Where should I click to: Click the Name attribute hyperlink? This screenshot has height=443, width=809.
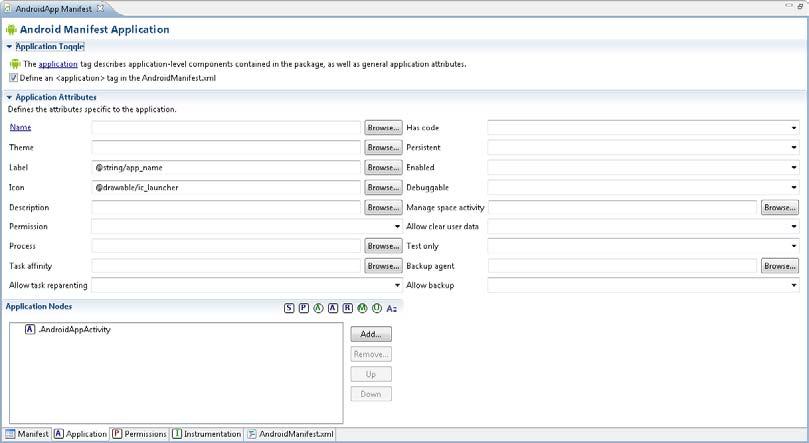pos(20,127)
